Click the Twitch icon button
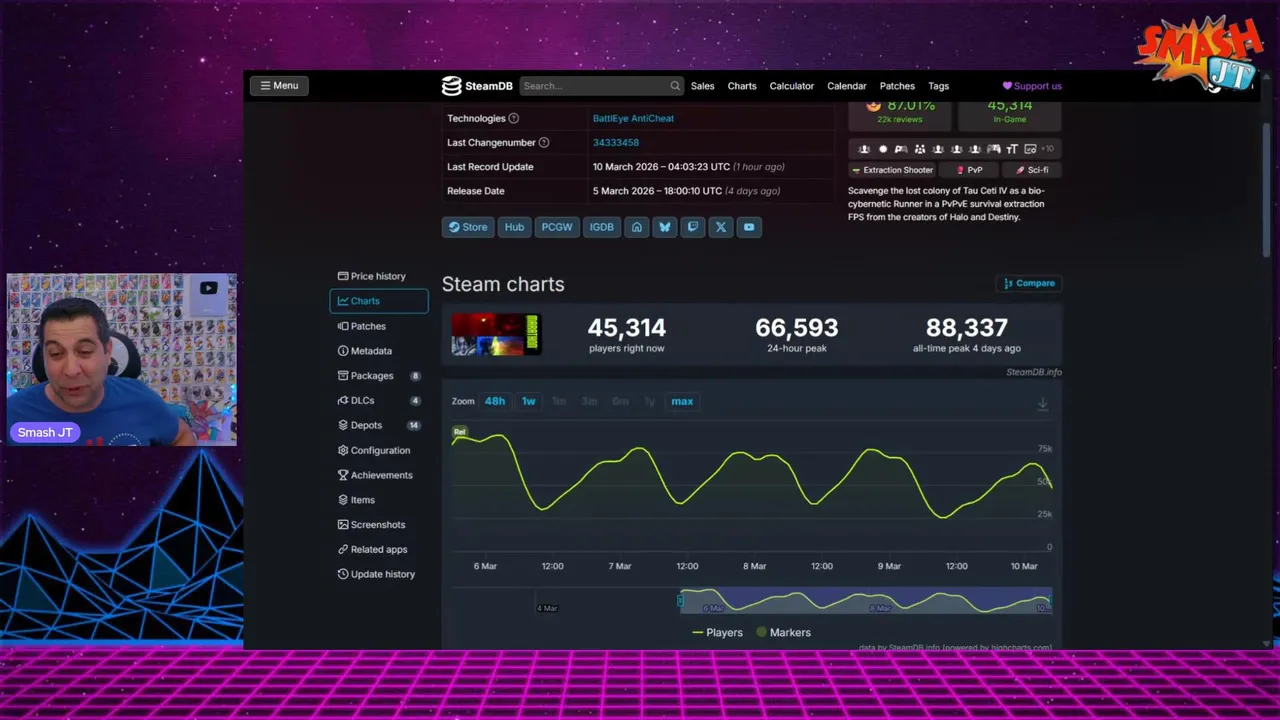 692,227
